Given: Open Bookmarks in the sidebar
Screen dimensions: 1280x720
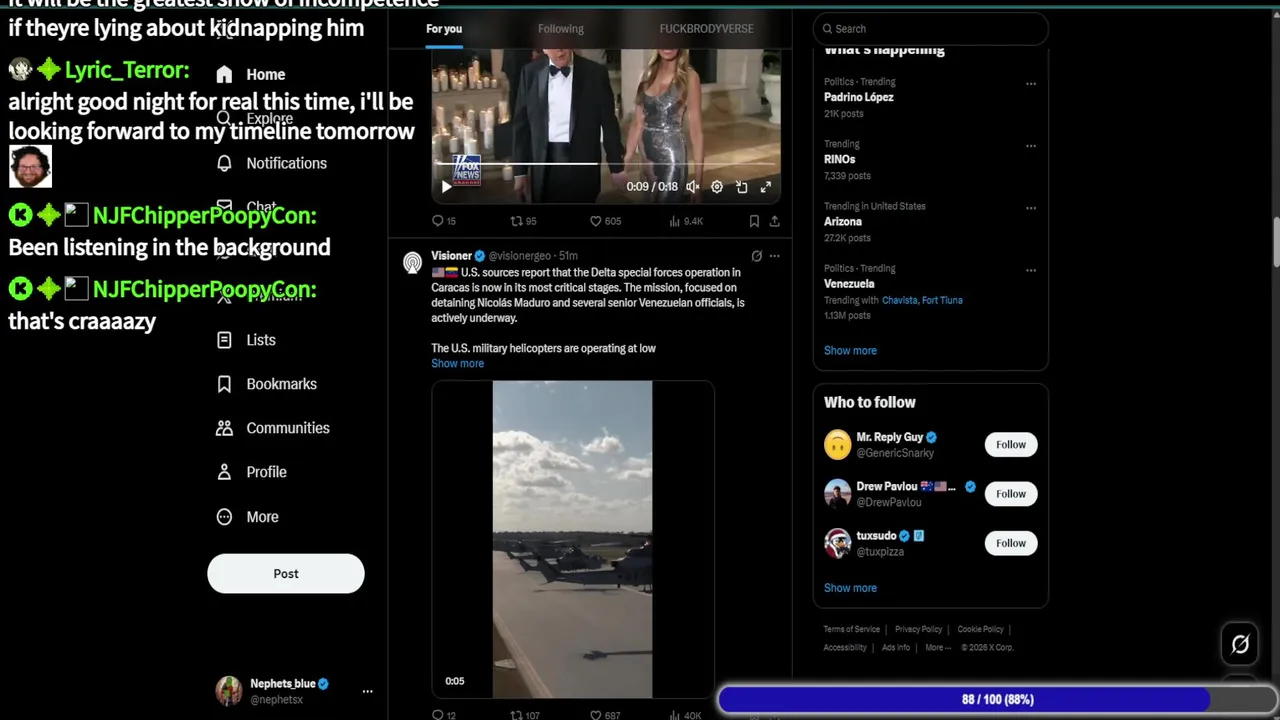Looking at the screenshot, I should [x=267, y=384].
